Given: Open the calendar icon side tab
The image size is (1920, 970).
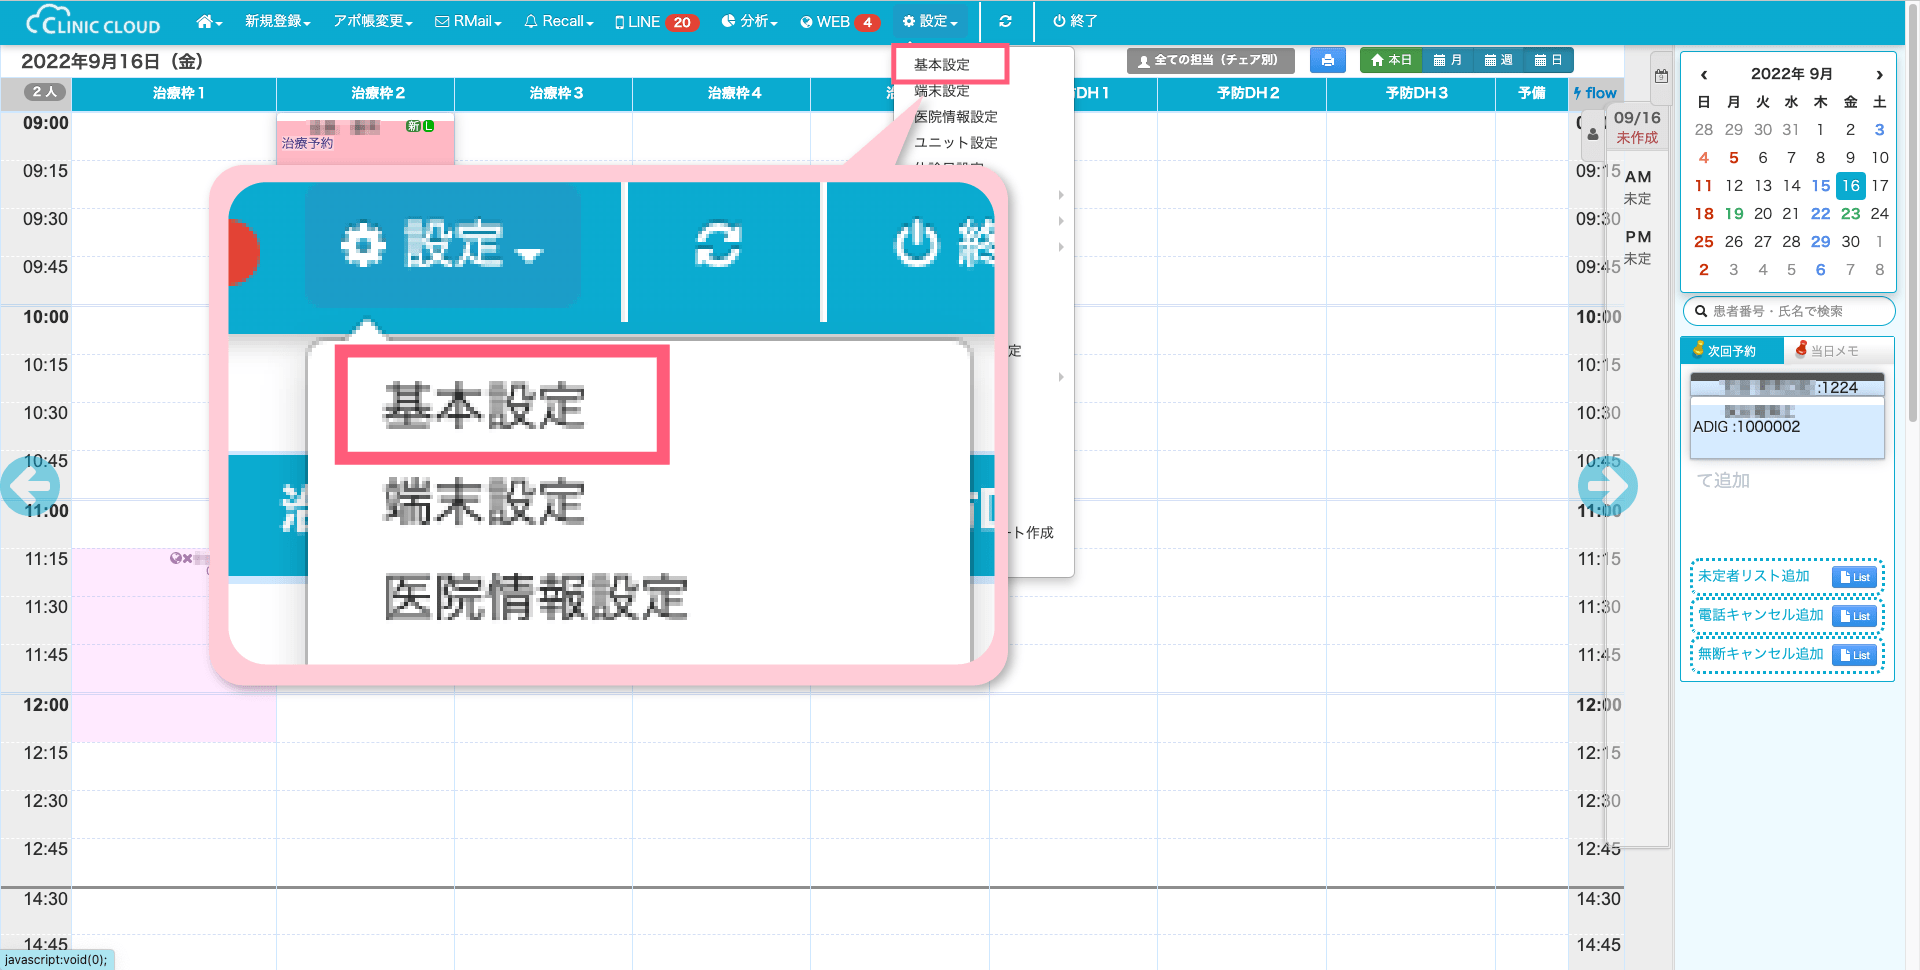Looking at the screenshot, I should (1661, 76).
